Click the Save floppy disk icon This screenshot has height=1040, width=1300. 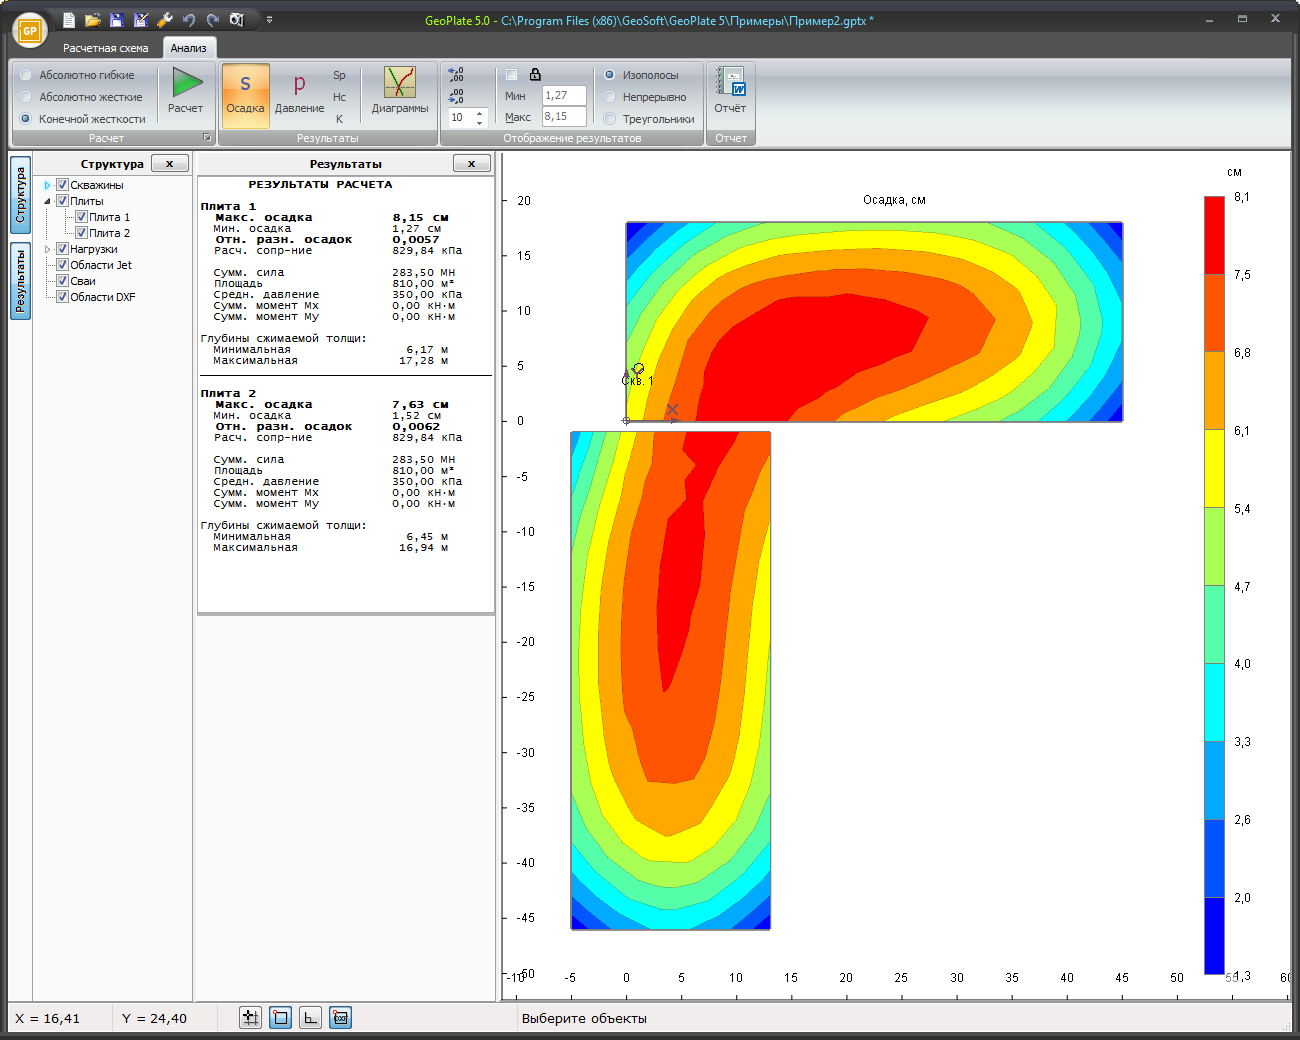116,20
